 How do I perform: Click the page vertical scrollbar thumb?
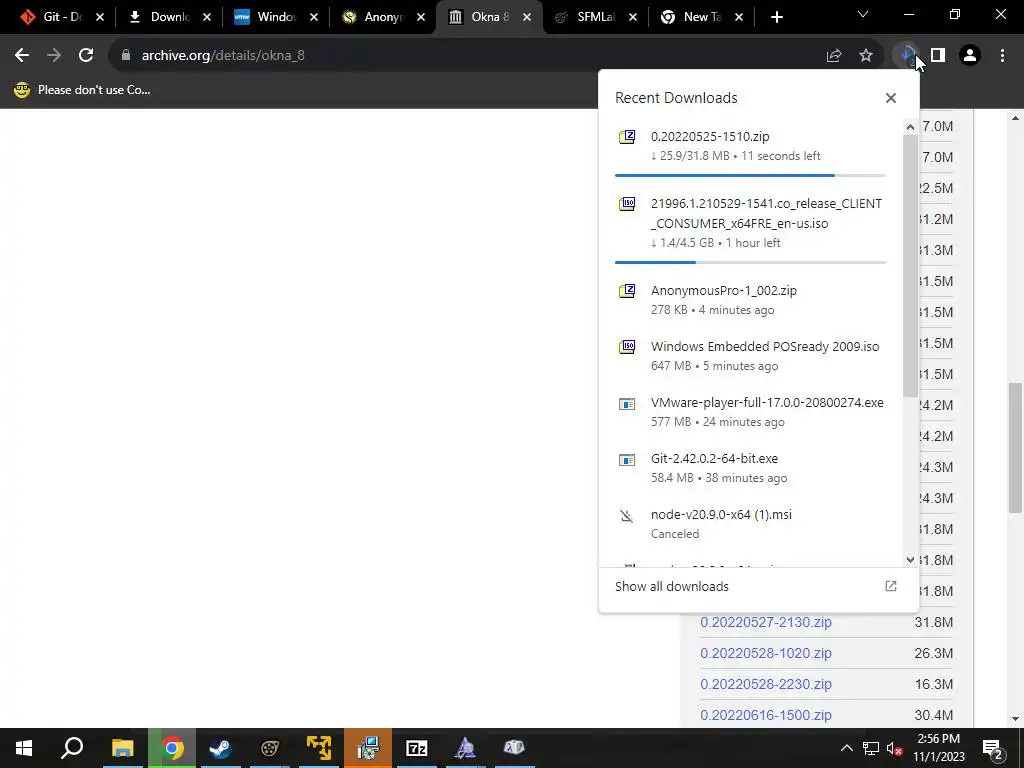(1015, 447)
